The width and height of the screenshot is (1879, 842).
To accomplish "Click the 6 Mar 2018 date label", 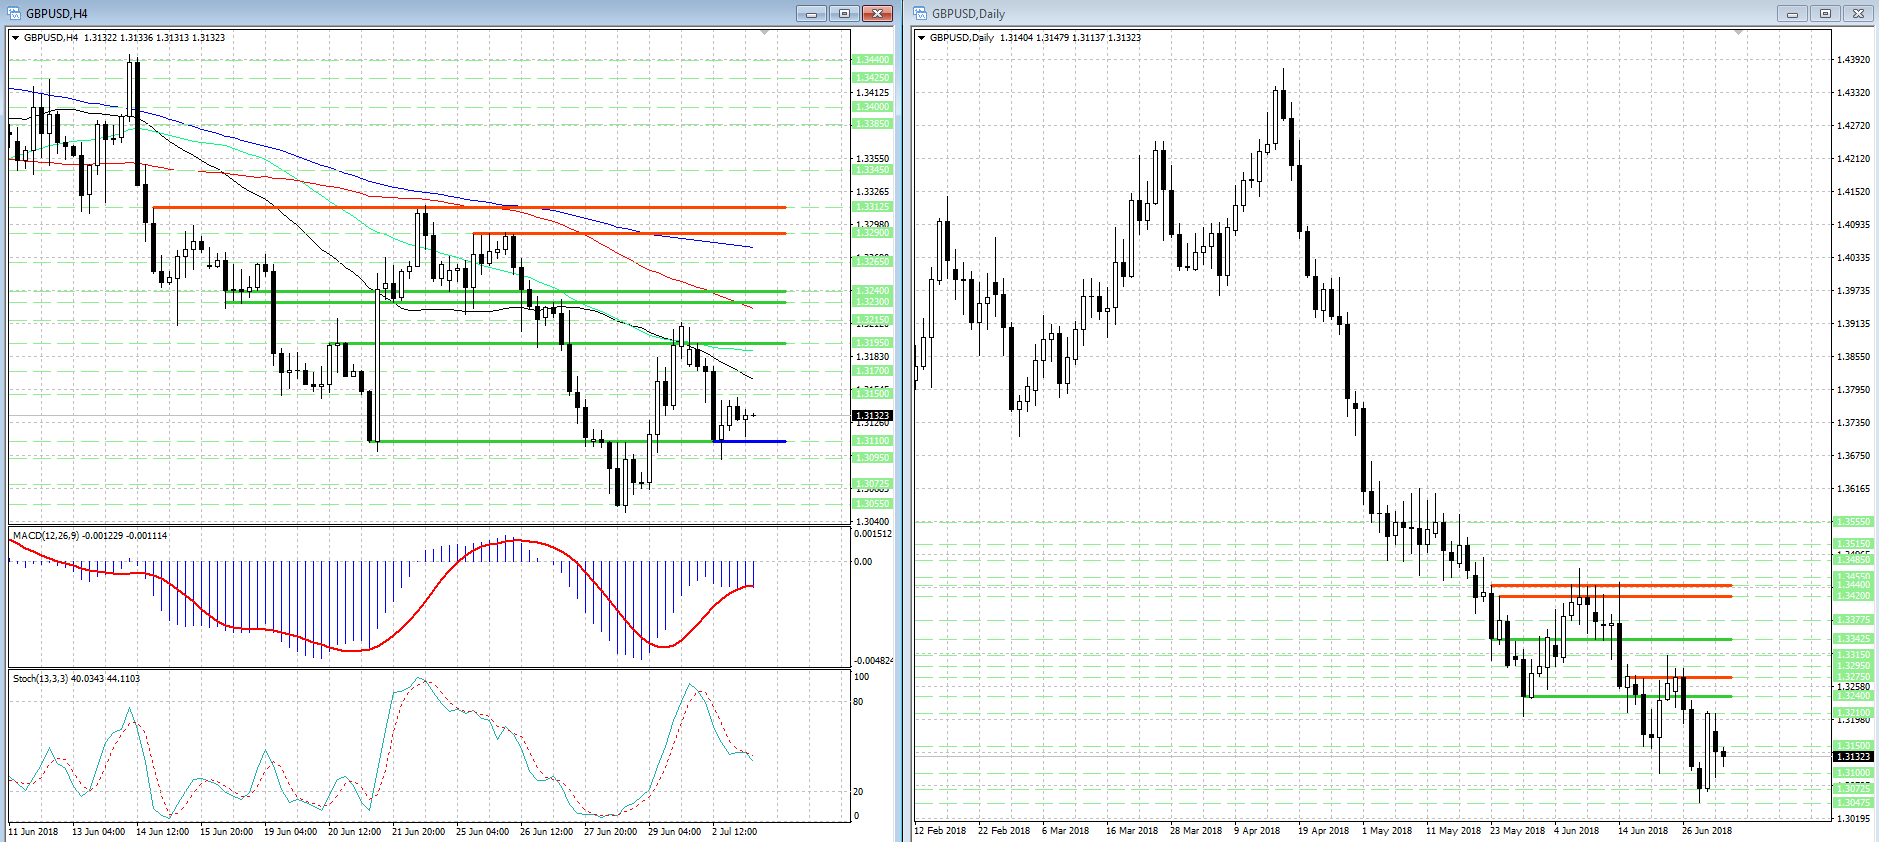I will tap(1065, 831).
